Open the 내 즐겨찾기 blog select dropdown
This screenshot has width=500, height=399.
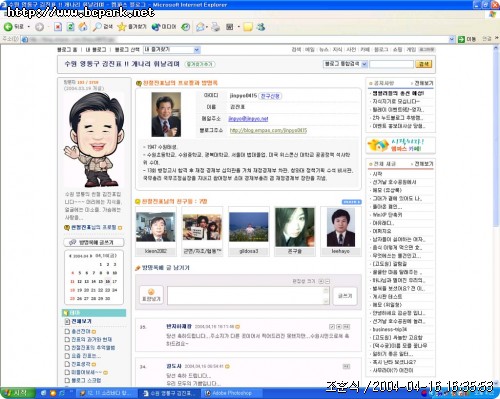tap(172, 50)
